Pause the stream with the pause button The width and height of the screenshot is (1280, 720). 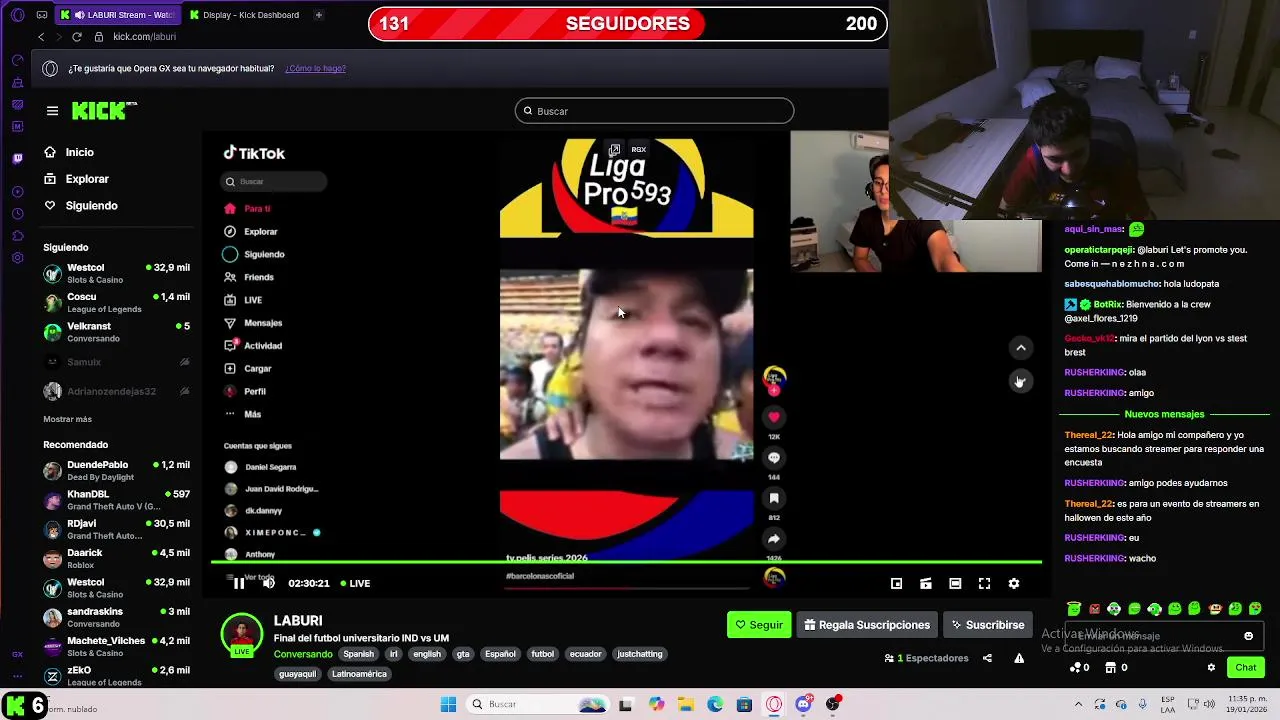(x=239, y=583)
